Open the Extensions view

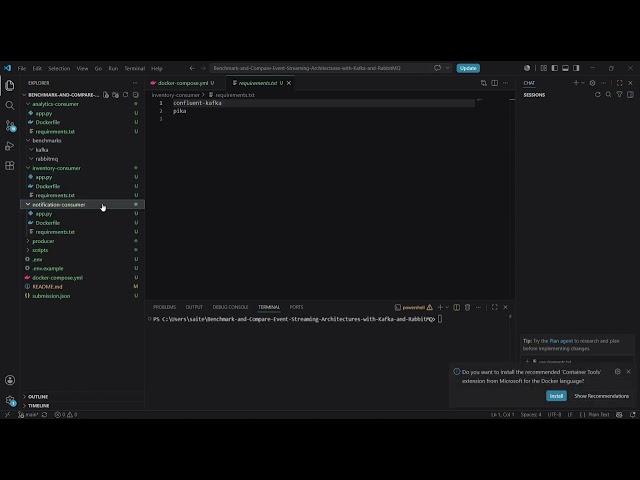pyautogui.click(x=10, y=166)
